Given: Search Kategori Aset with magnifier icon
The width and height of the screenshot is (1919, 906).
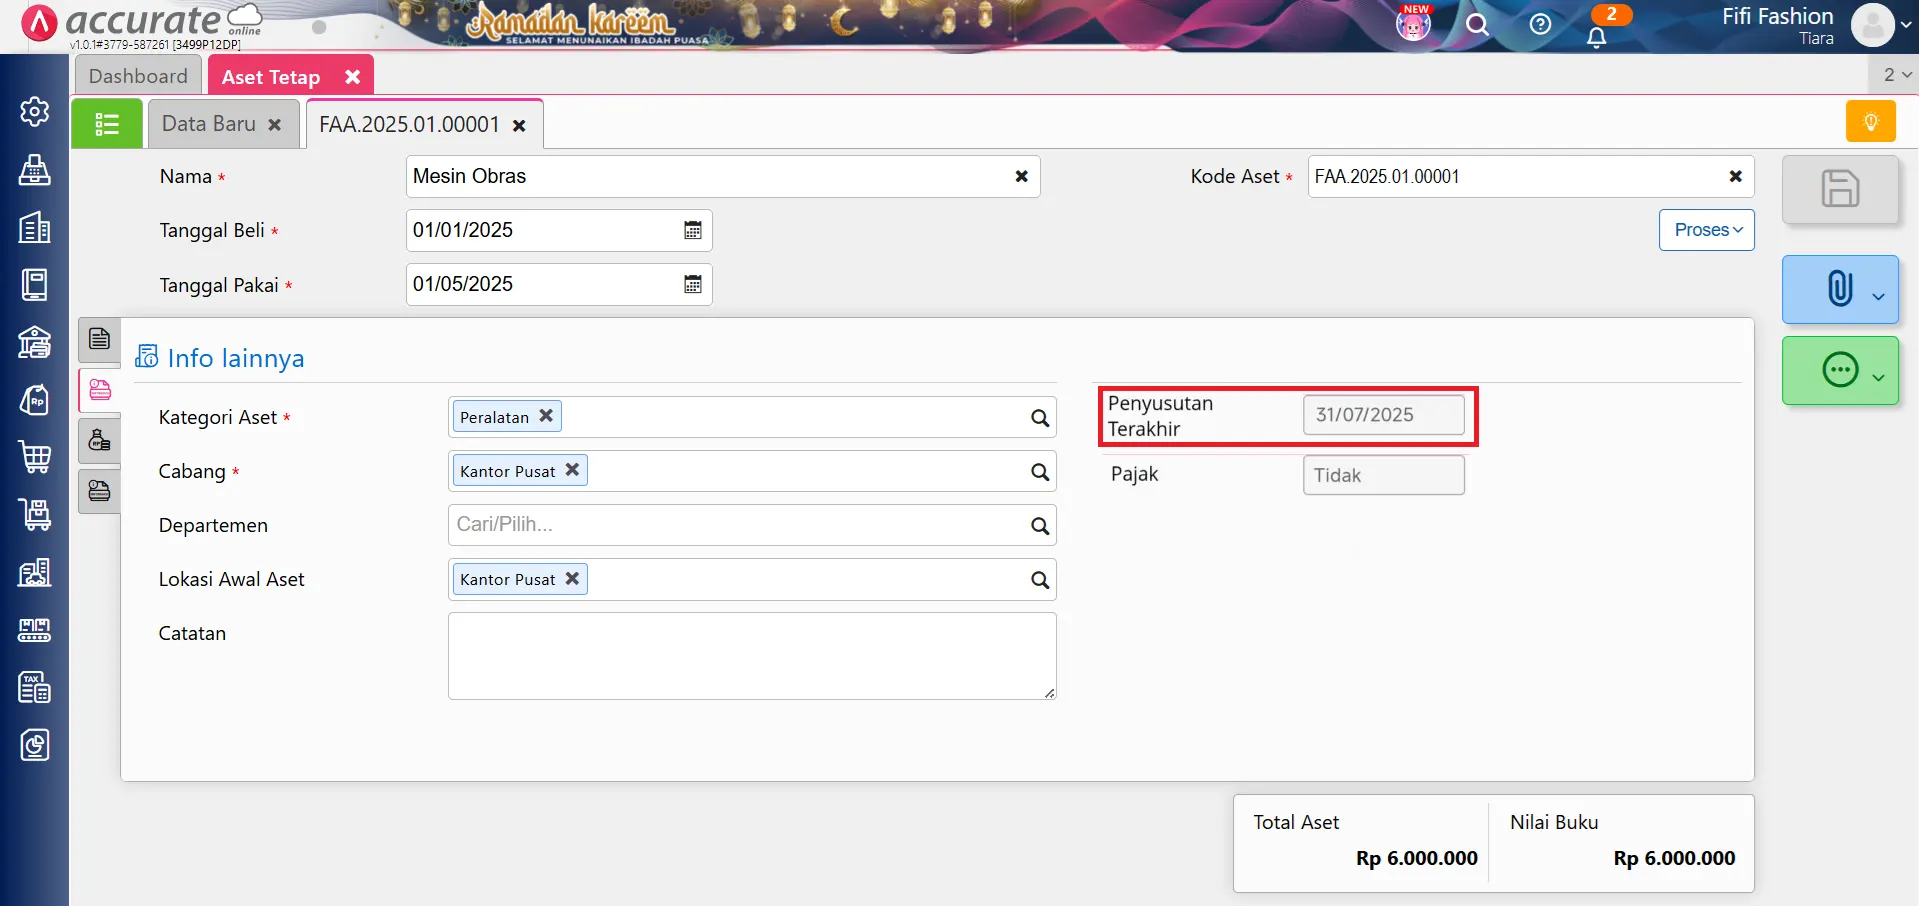Looking at the screenshot, I should tap(1040, 418).
